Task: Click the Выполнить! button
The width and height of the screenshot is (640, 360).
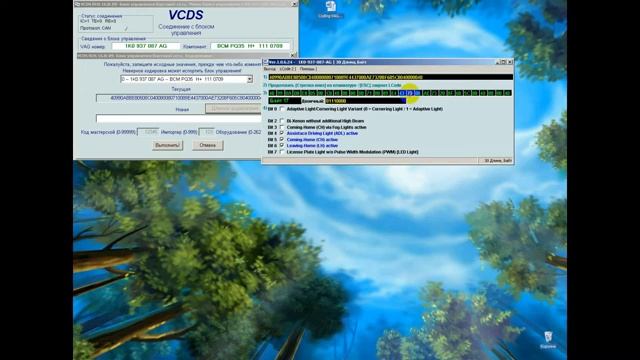Action: pos(167,145)
